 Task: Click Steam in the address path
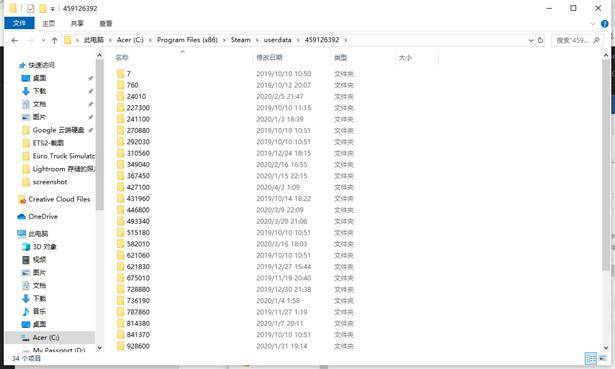(x=240, y=40)
